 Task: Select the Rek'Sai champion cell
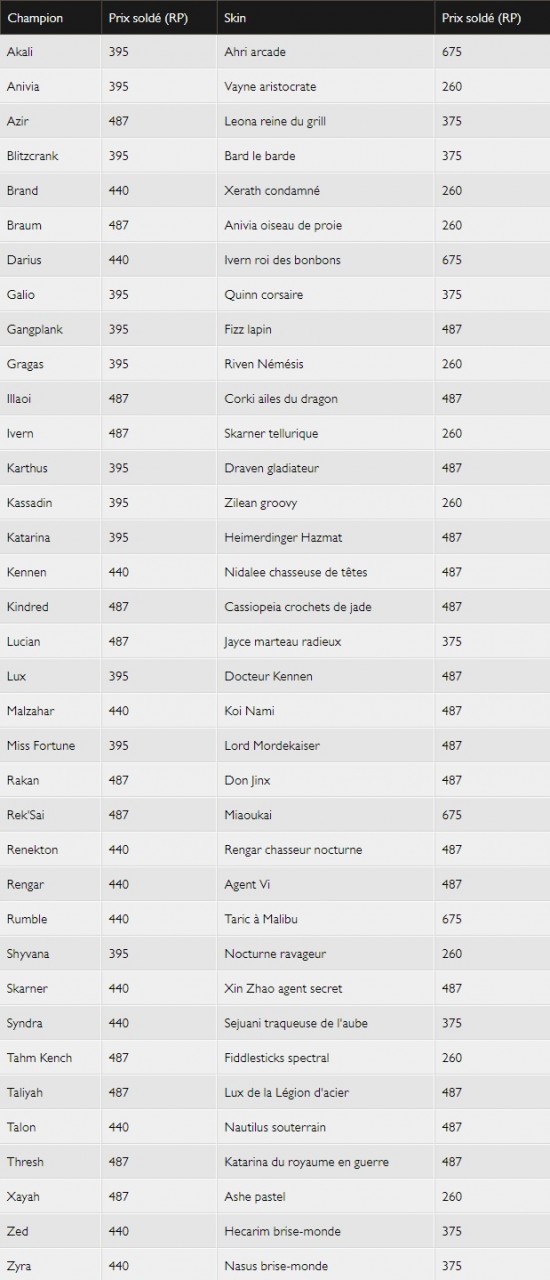tap(50, 815)
